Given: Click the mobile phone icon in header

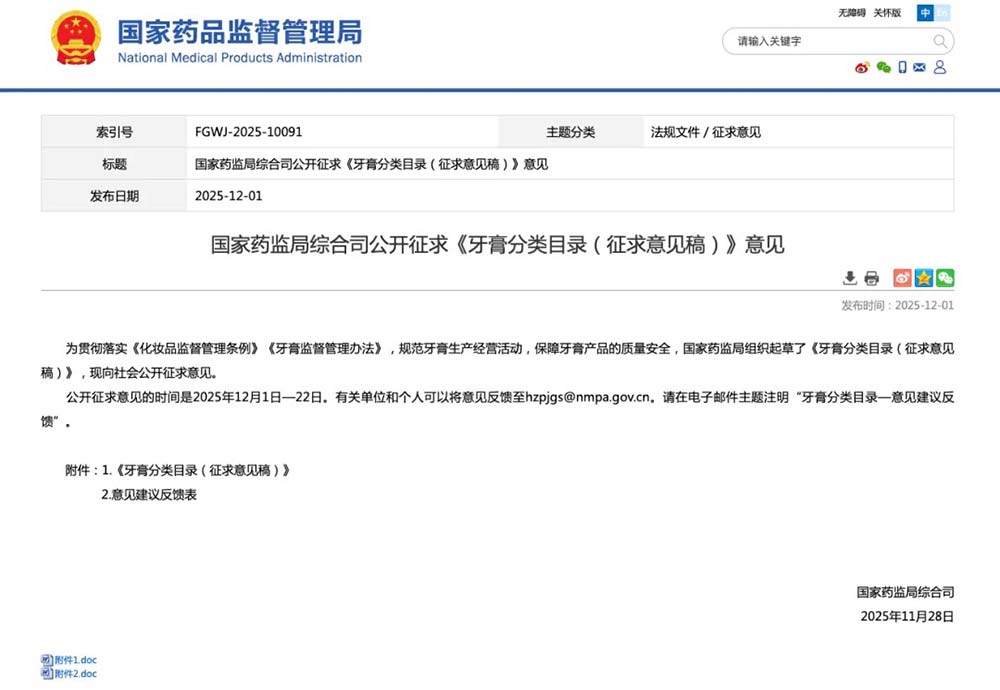Looking at the screenshot, I should pyautogui.click(x=902, y=68).
